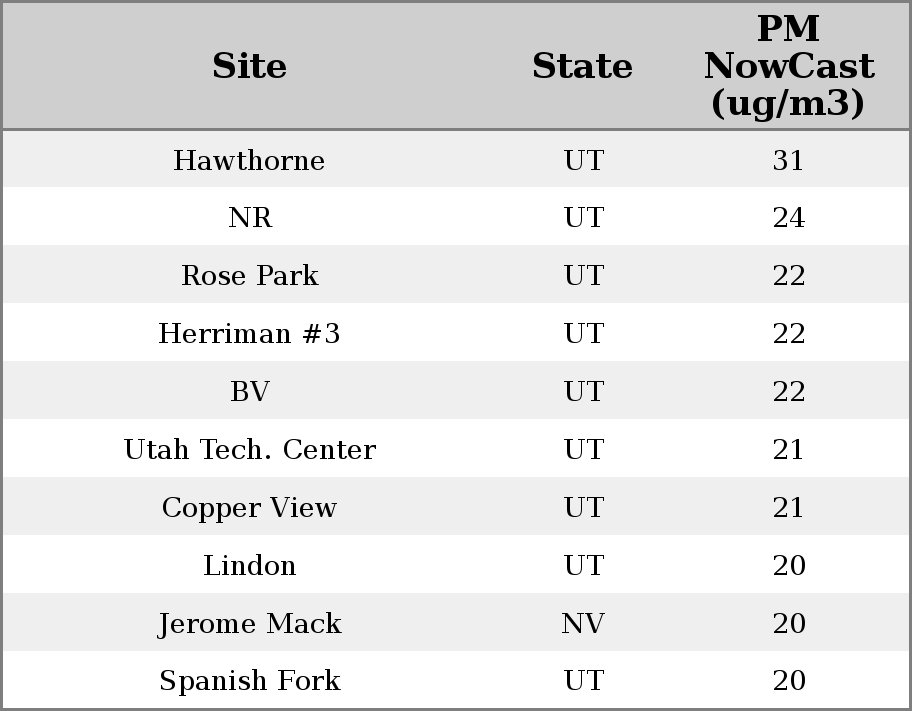912x711 pixels.
Task: Click the Spanish Fork site name
Action: tap(249, 681)
